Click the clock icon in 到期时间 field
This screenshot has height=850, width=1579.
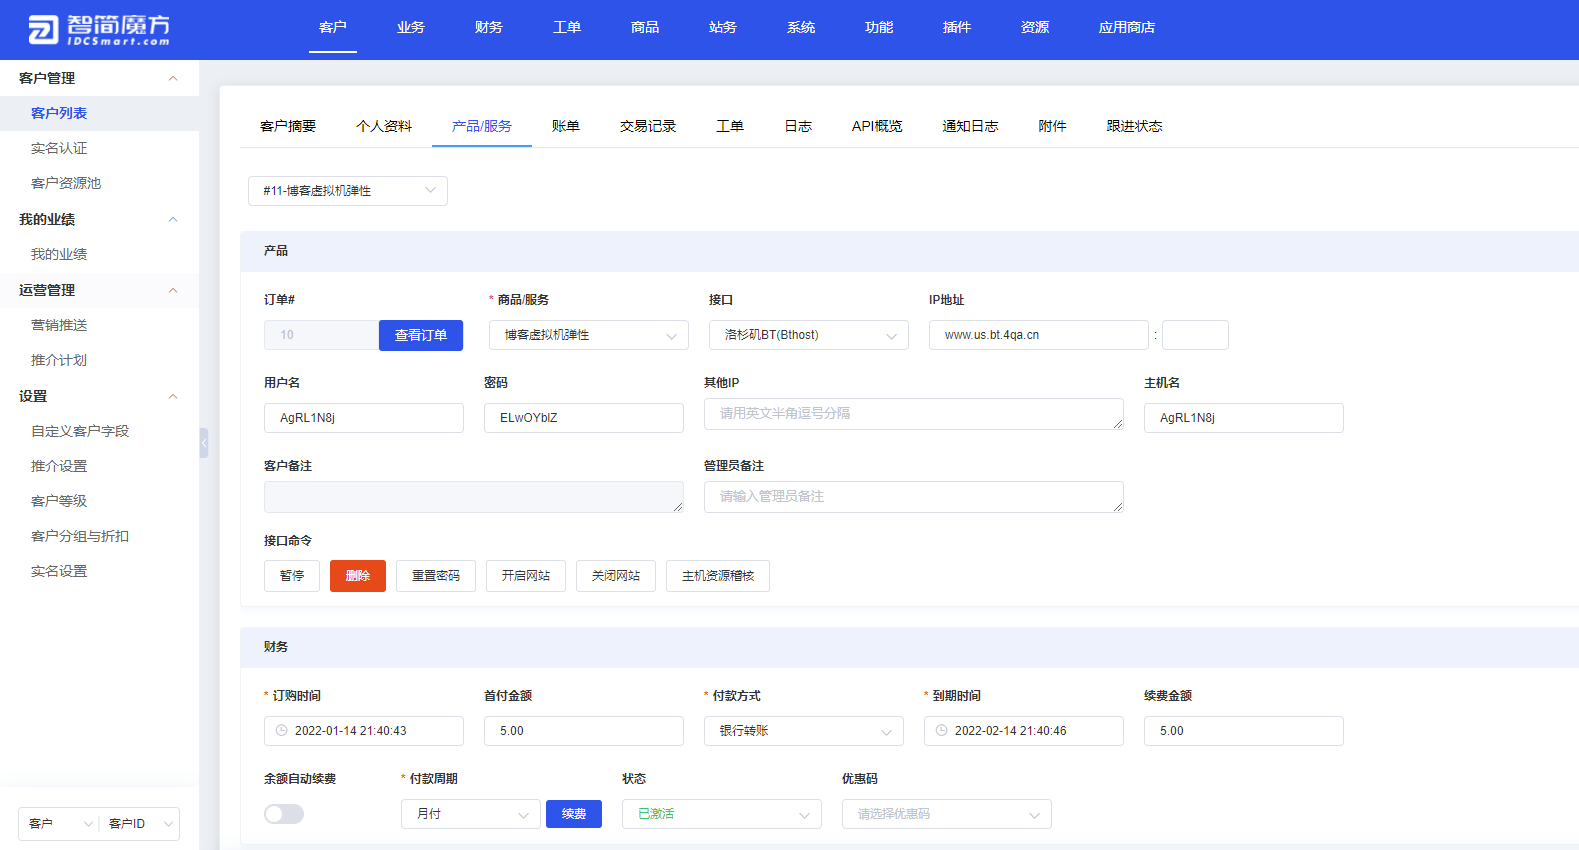[x=941, y=731]
